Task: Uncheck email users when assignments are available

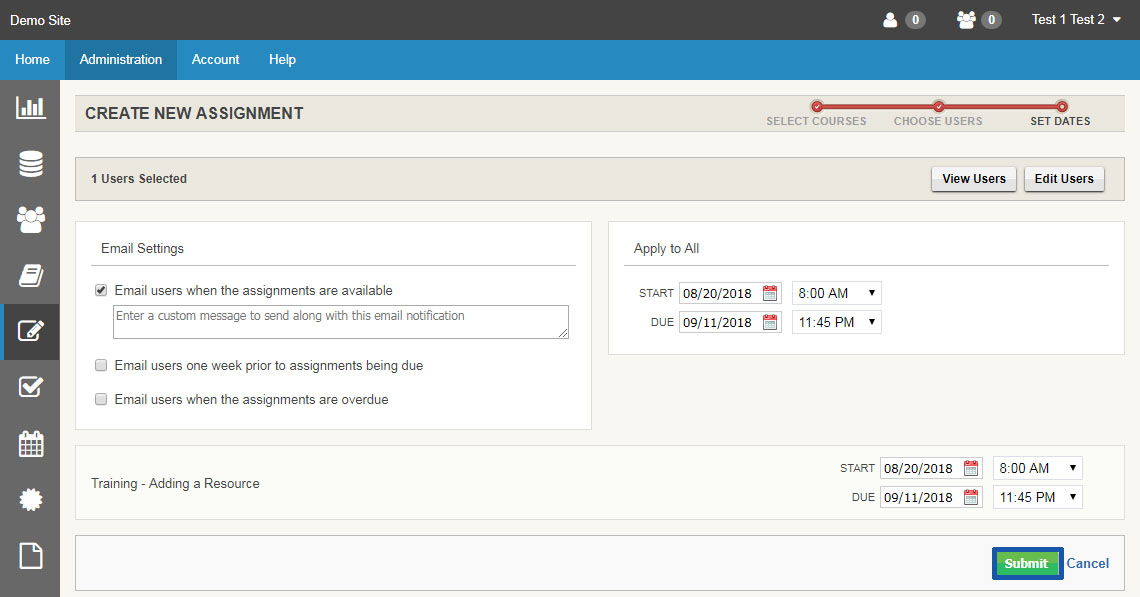Action: 100,289
